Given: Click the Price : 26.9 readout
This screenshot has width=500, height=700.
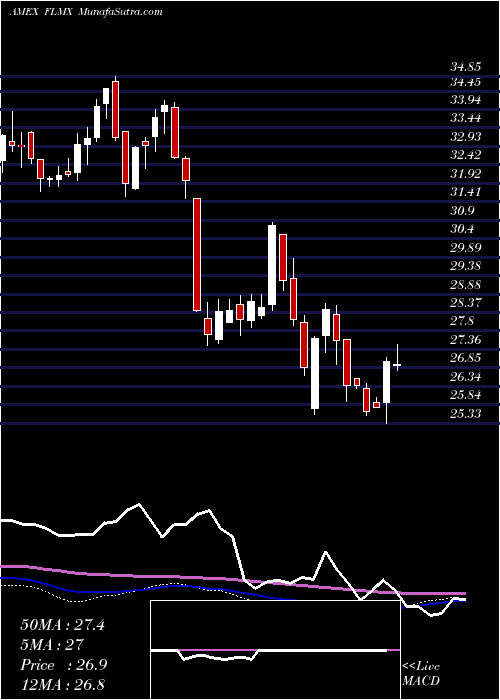Looking at the screenshot, I should point(62,665).
